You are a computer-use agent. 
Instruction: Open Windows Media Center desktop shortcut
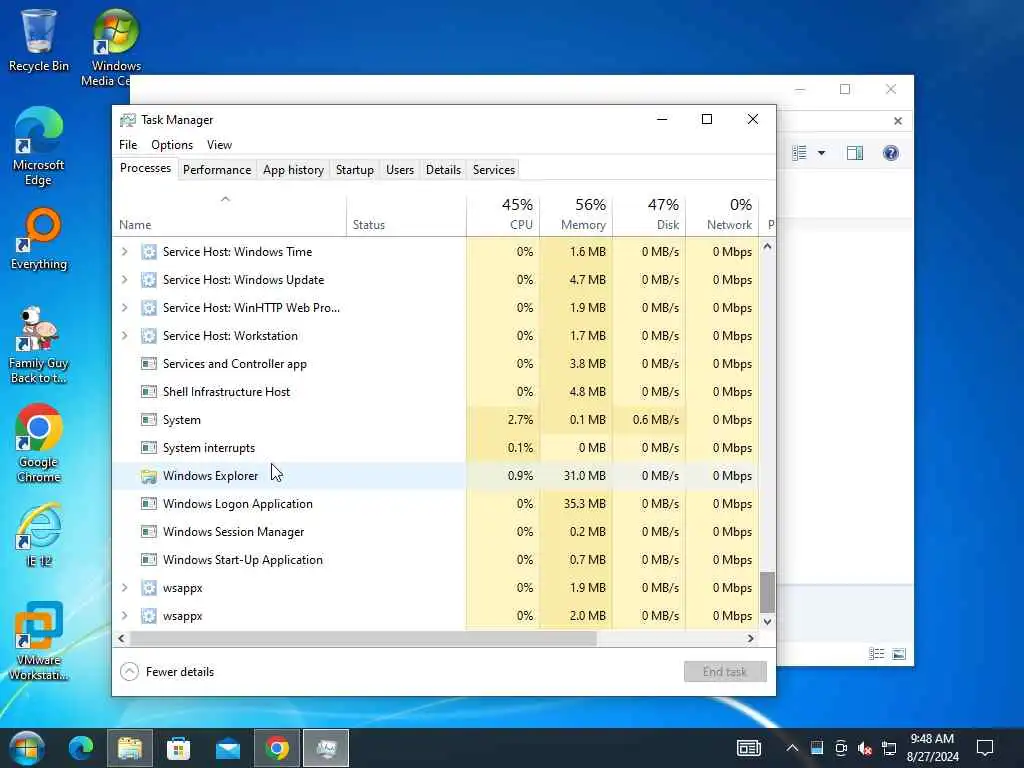click(x=116, y=47)
